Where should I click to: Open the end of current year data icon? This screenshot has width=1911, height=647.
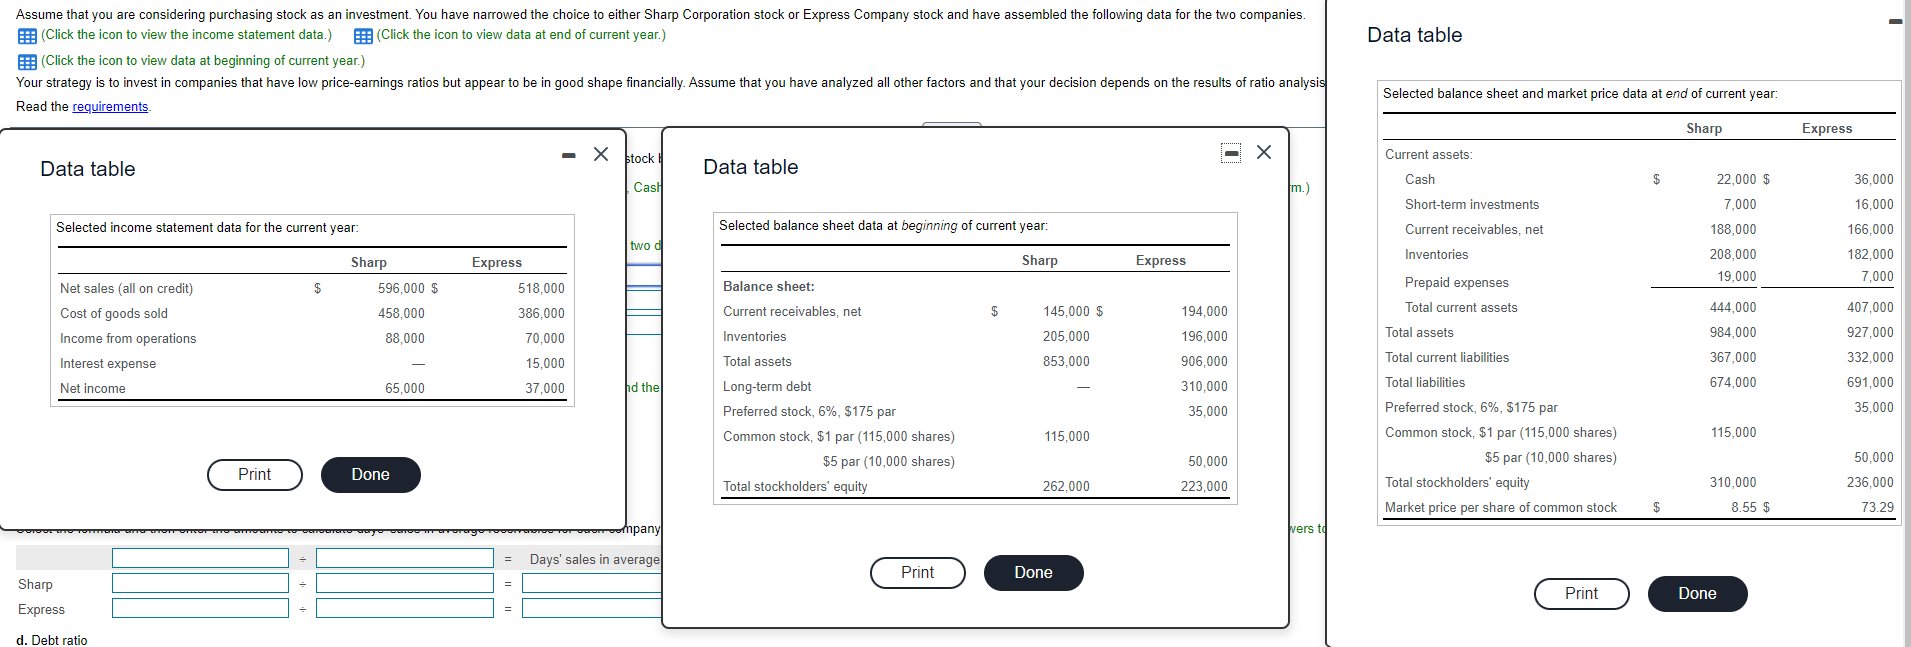[x=363, y=36]
